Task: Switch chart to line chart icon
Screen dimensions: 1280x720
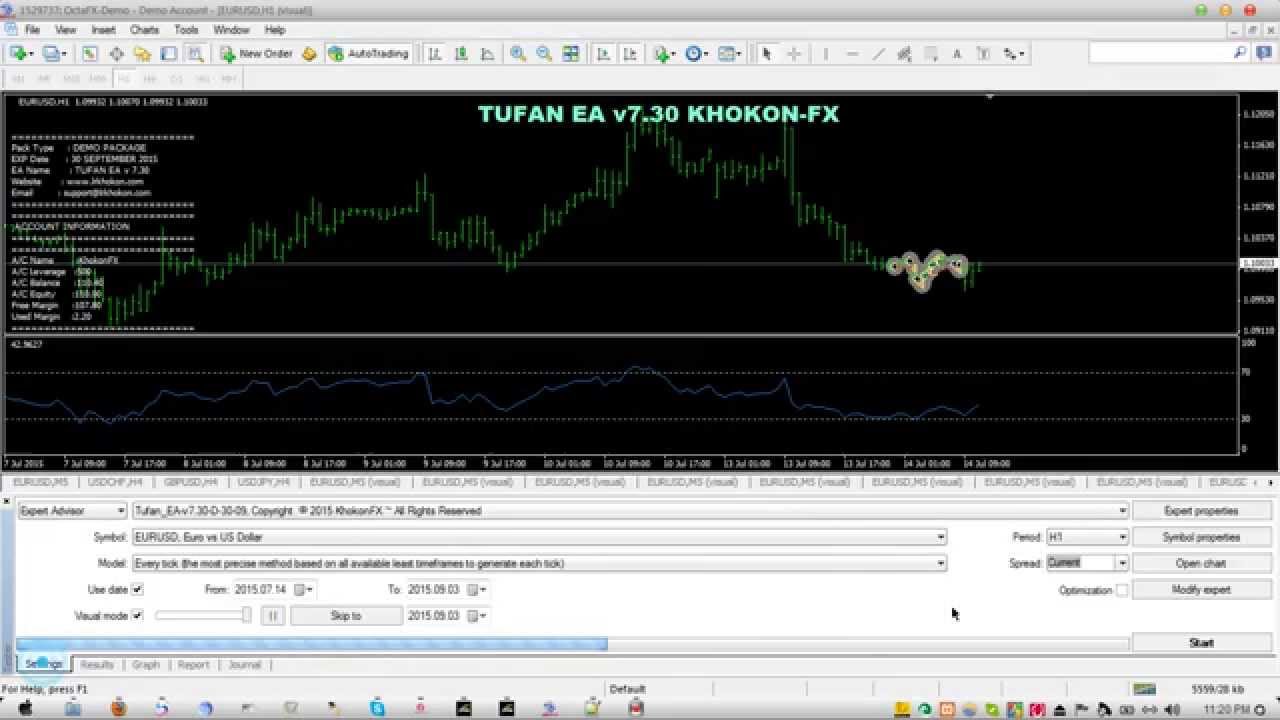Action: coord(489,54)
